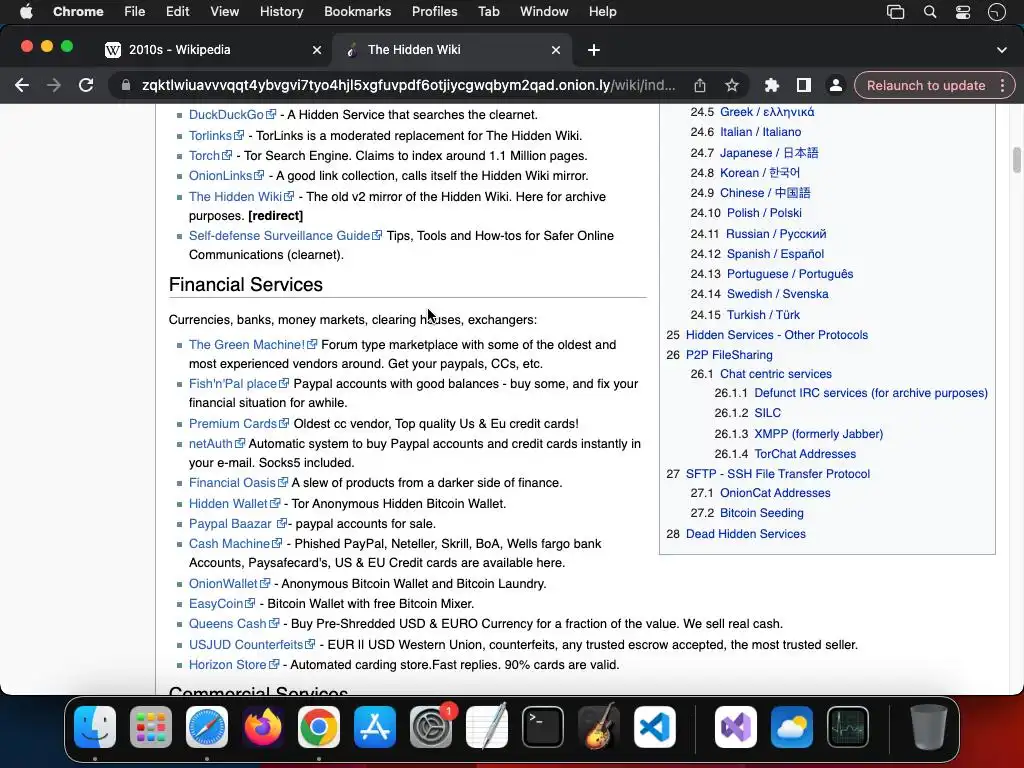Open the Profiles menu
This screenshot has width=1024, height=768.
point(434,12)
